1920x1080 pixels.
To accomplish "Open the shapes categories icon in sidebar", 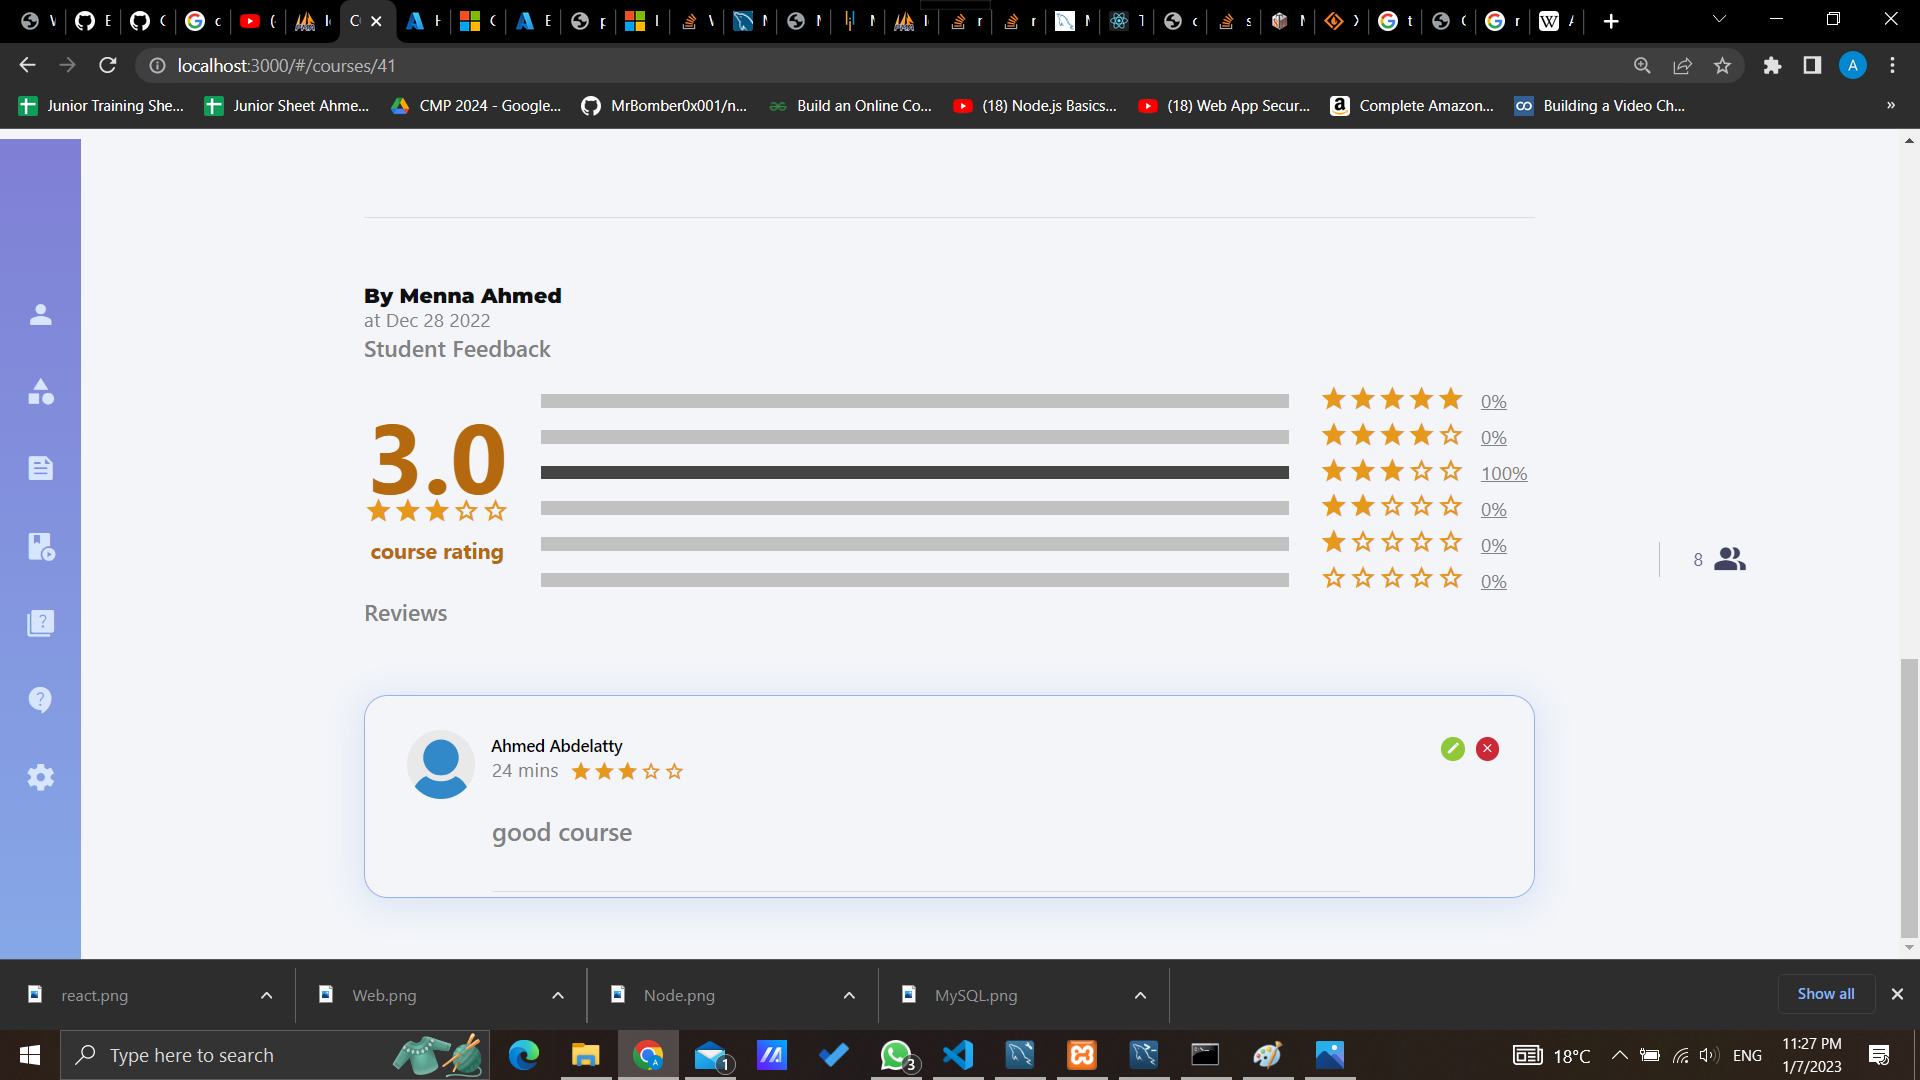I will 40,392.
